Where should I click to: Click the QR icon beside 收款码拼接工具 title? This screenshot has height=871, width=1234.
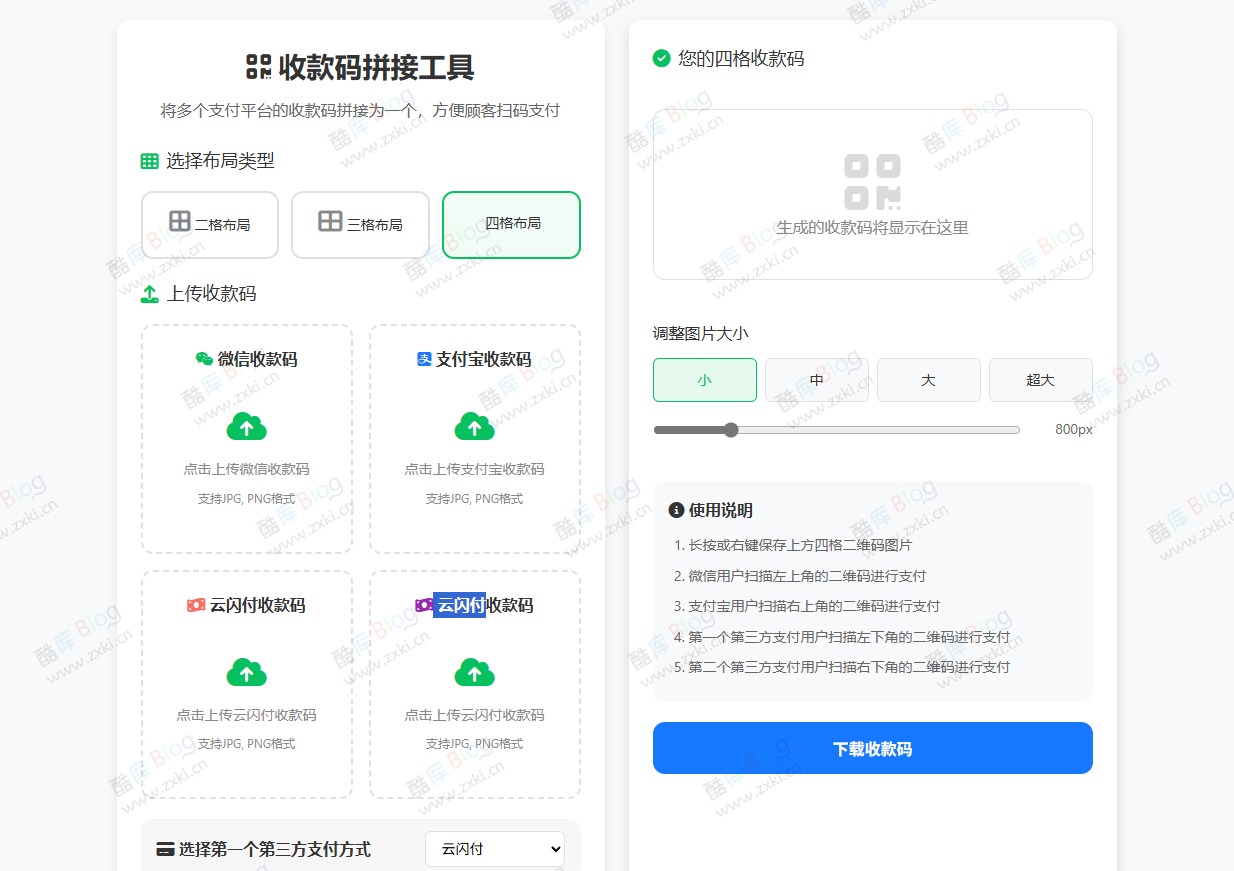coord(259,67)
